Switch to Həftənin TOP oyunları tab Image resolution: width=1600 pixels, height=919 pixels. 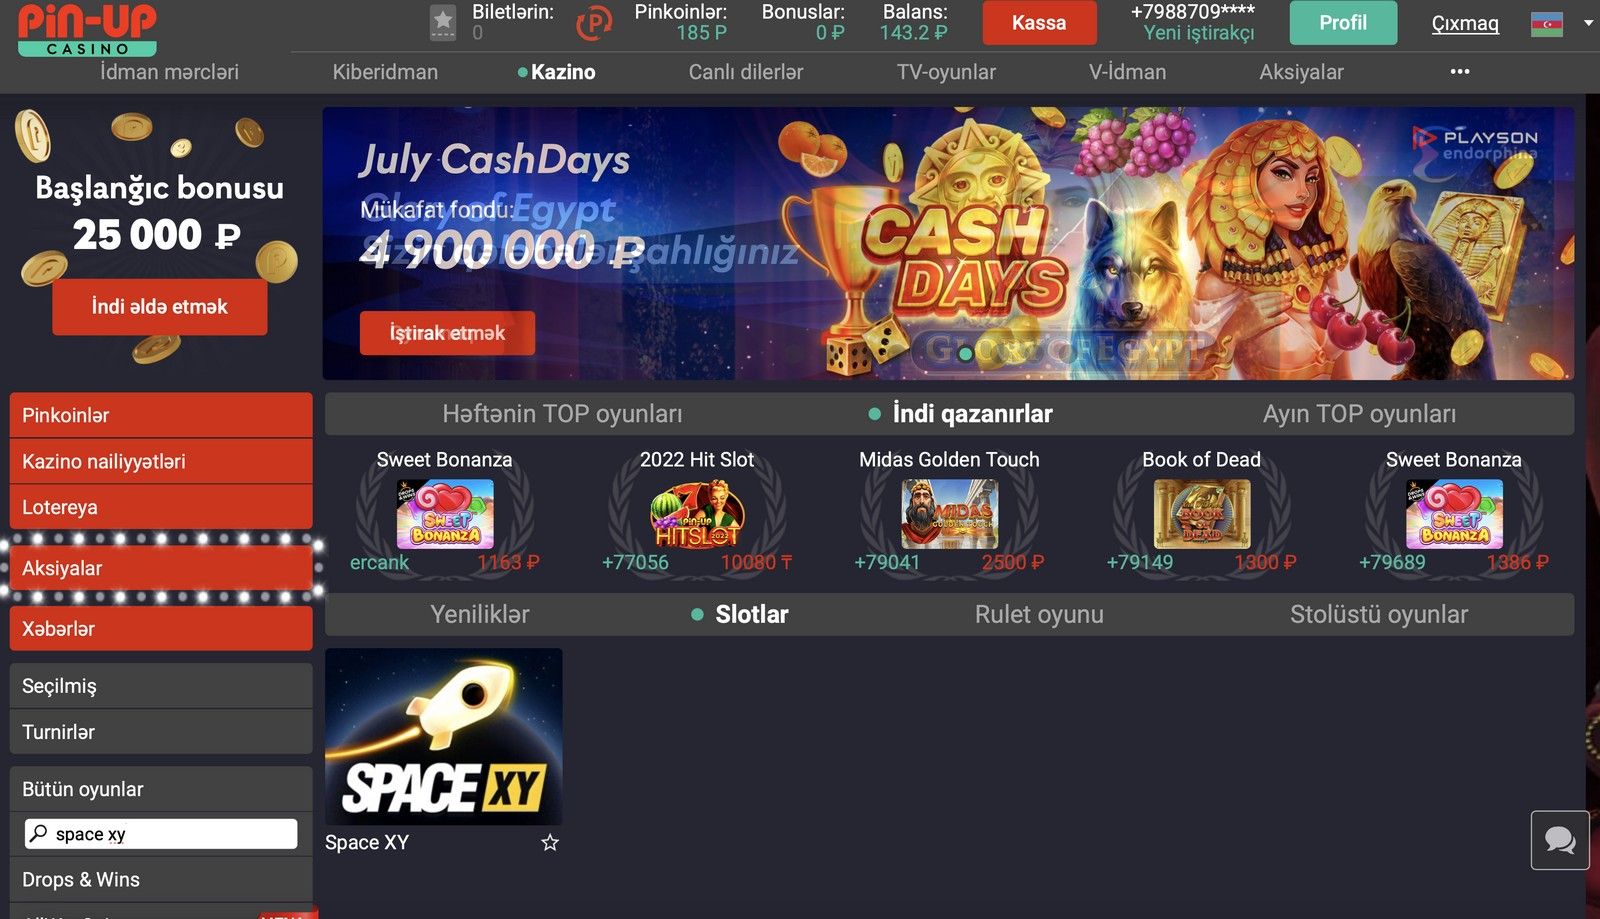[x=562, y=414]
